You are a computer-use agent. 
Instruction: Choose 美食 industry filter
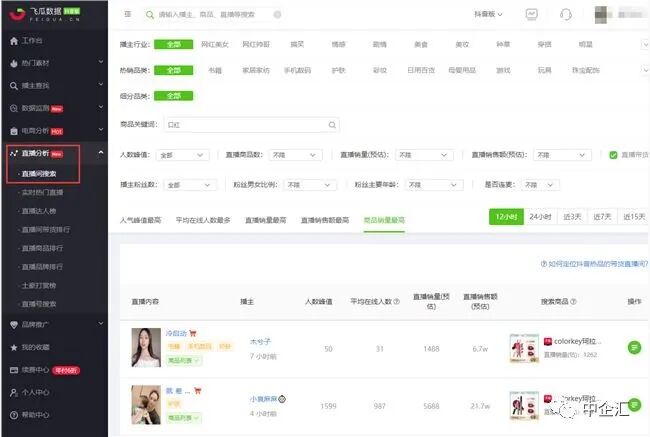pos(421,44)
